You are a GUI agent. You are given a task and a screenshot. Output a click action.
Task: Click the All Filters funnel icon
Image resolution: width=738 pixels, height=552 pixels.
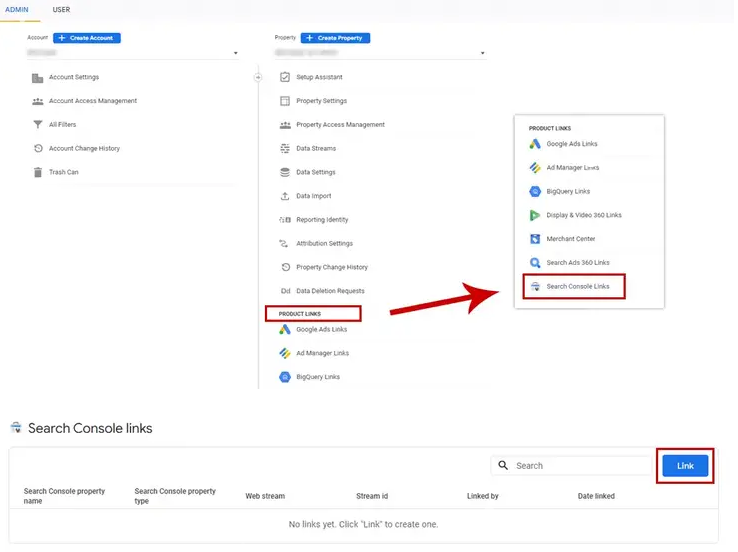coord(38,125)
